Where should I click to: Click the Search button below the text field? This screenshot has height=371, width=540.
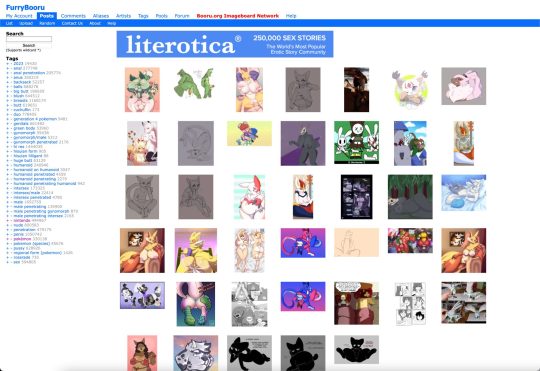[29, 45]
